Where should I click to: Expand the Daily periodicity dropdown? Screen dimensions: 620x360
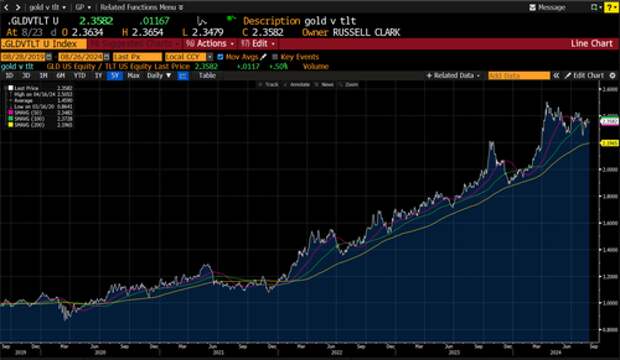159,76
